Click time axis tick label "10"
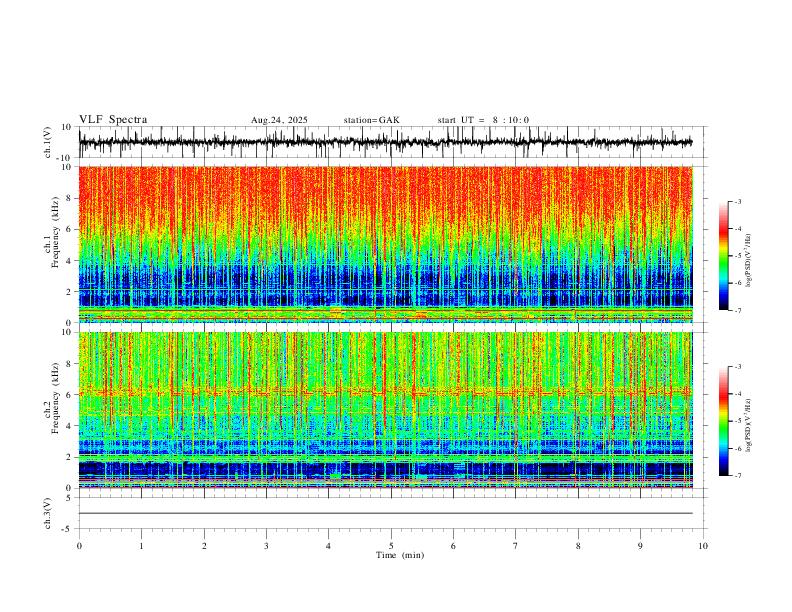 pos(703,546)
